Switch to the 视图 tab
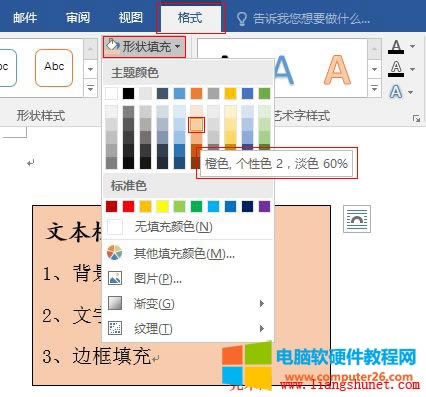Screen dimensions: 426x397 131,18
